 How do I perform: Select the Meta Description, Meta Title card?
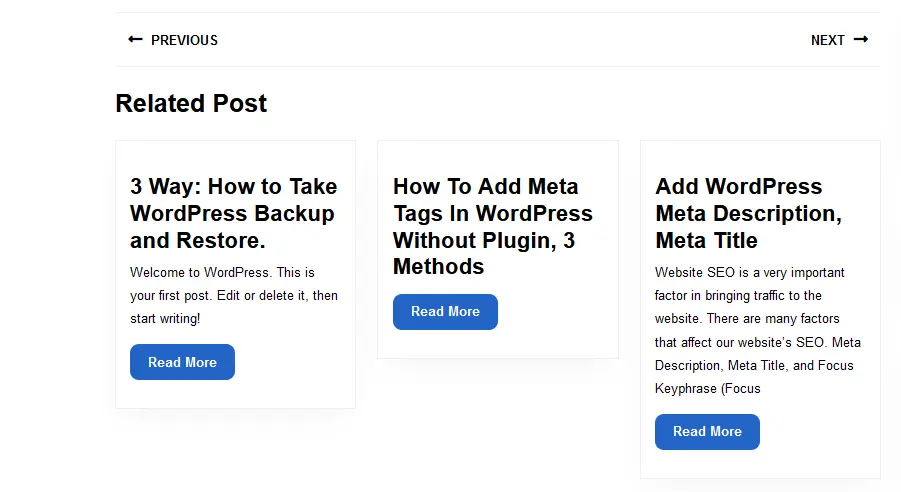tap(760, 309)
